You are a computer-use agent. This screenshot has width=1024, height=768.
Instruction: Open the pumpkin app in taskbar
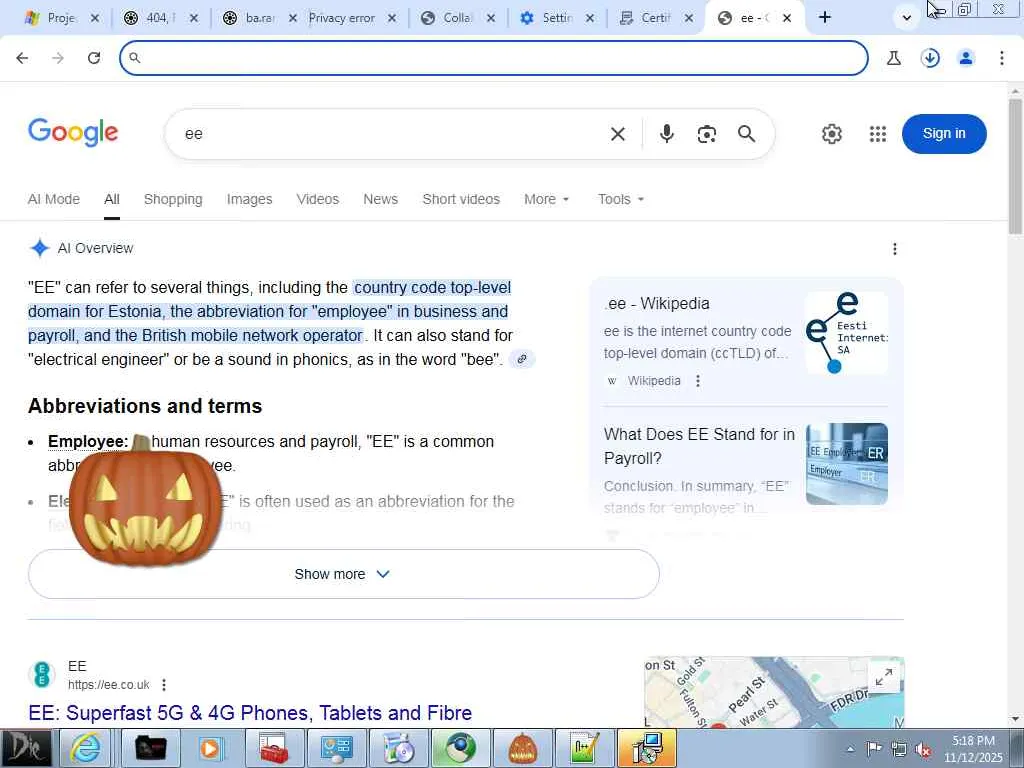(x=522, y=748)
